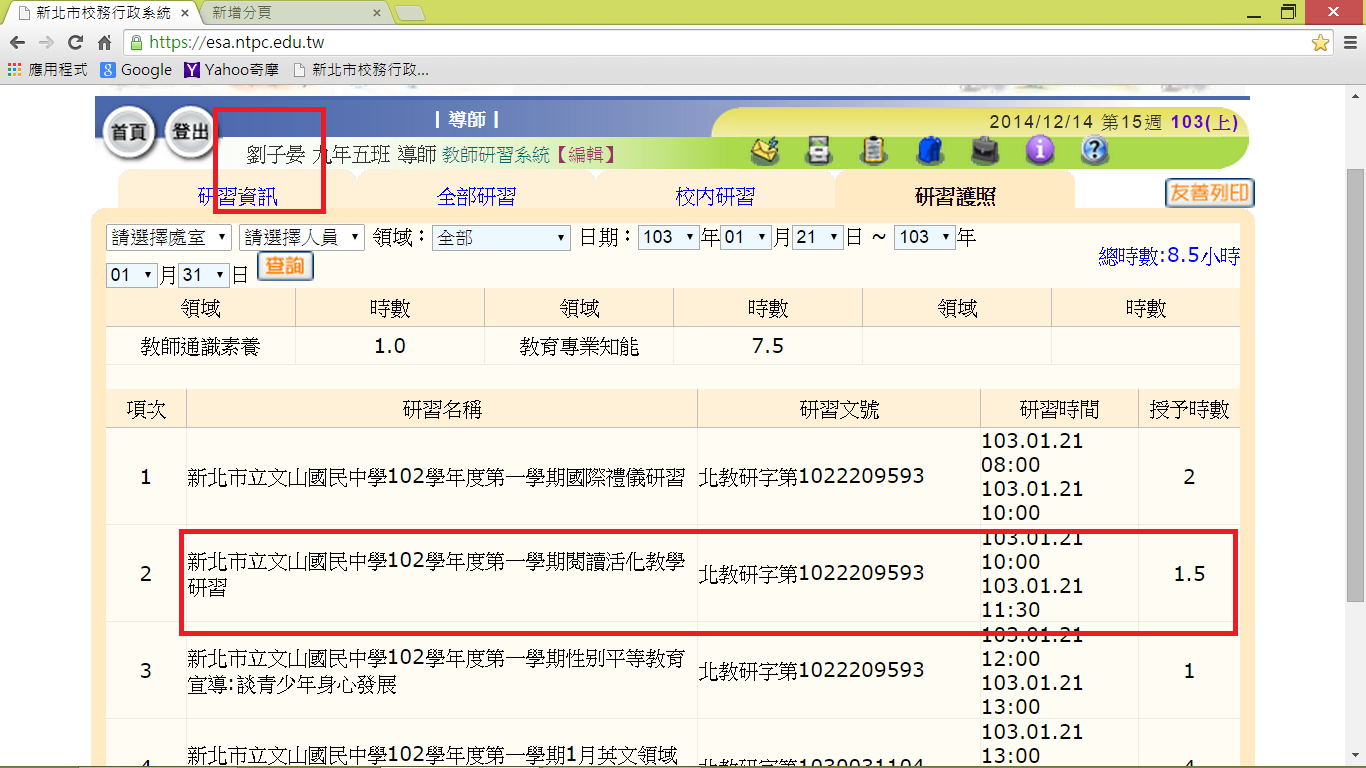1366x768 pixels.
Task: Click the 【編輯】 edit link
Action: 585,155
